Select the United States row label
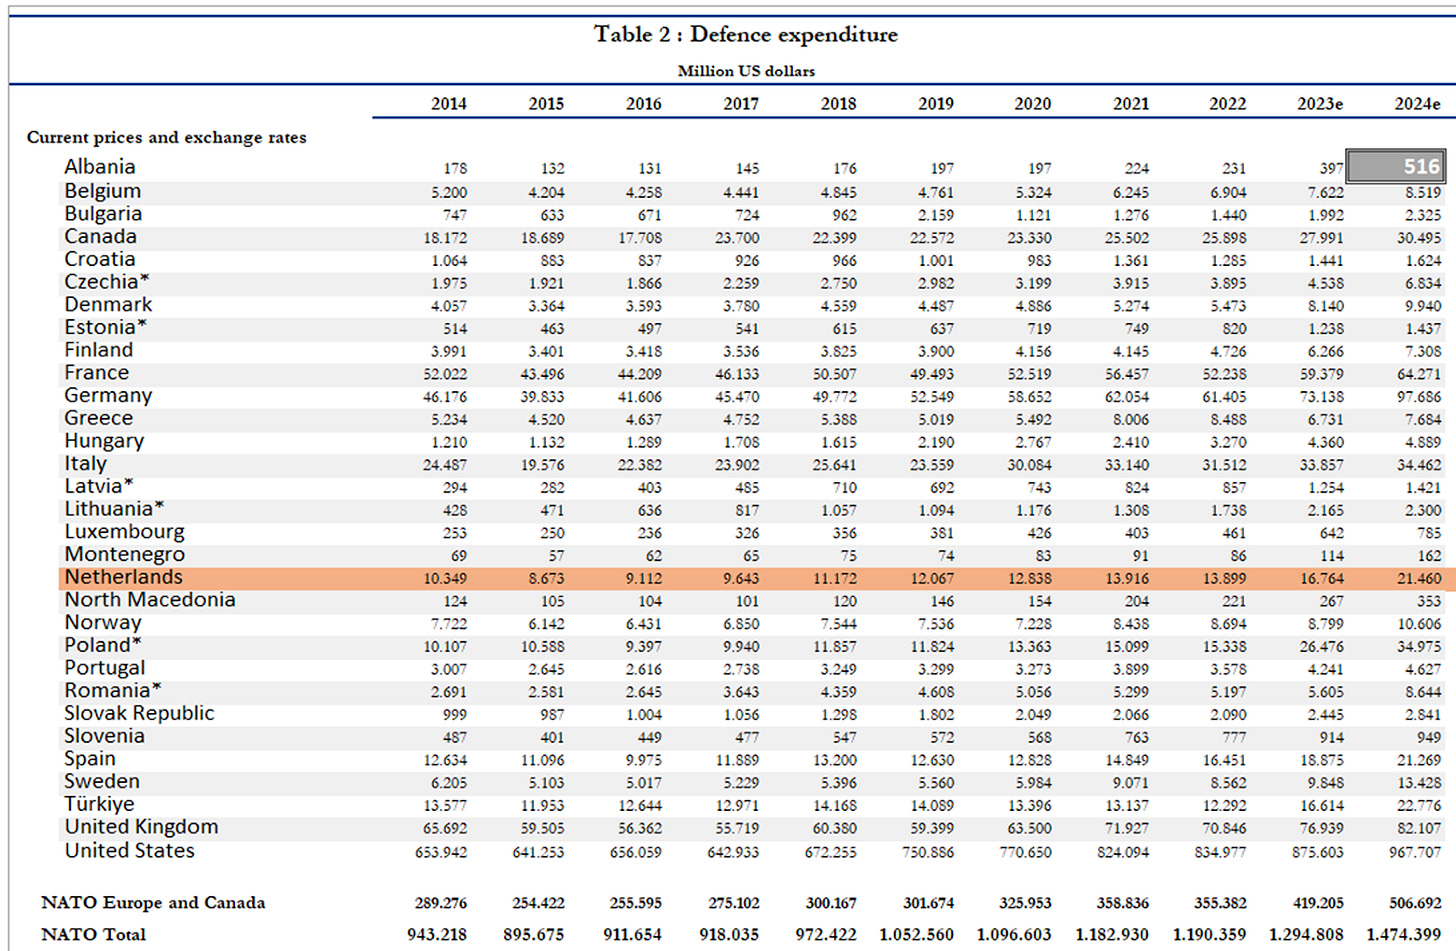The height and width of the screenshot is (951, 1456). [129, 851]
